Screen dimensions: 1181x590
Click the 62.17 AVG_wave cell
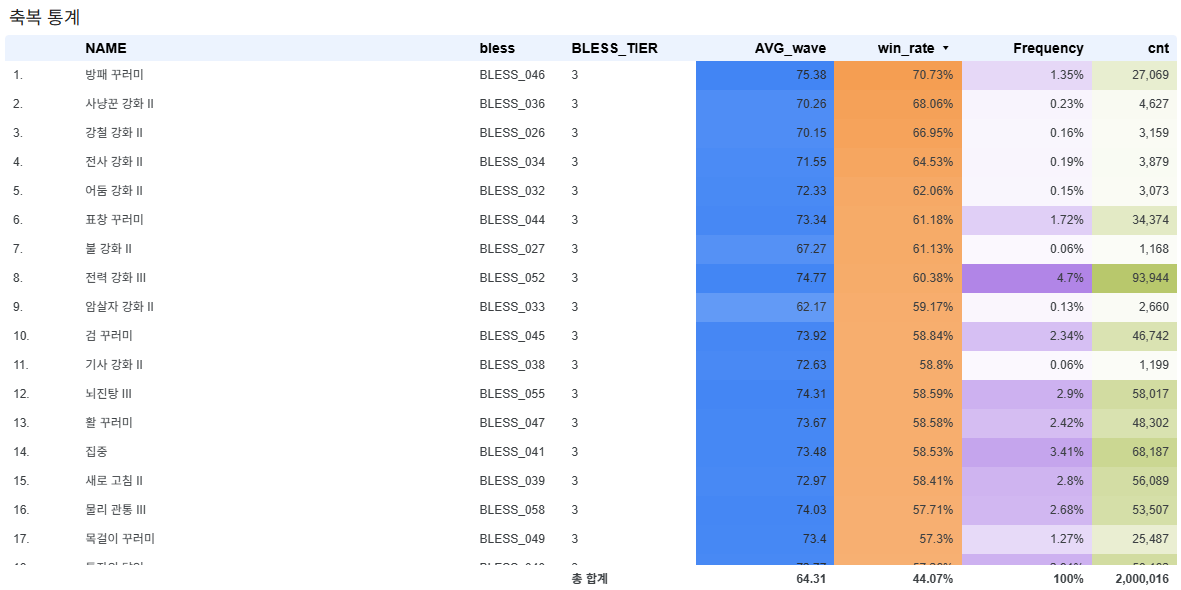(x=765, y=307)
